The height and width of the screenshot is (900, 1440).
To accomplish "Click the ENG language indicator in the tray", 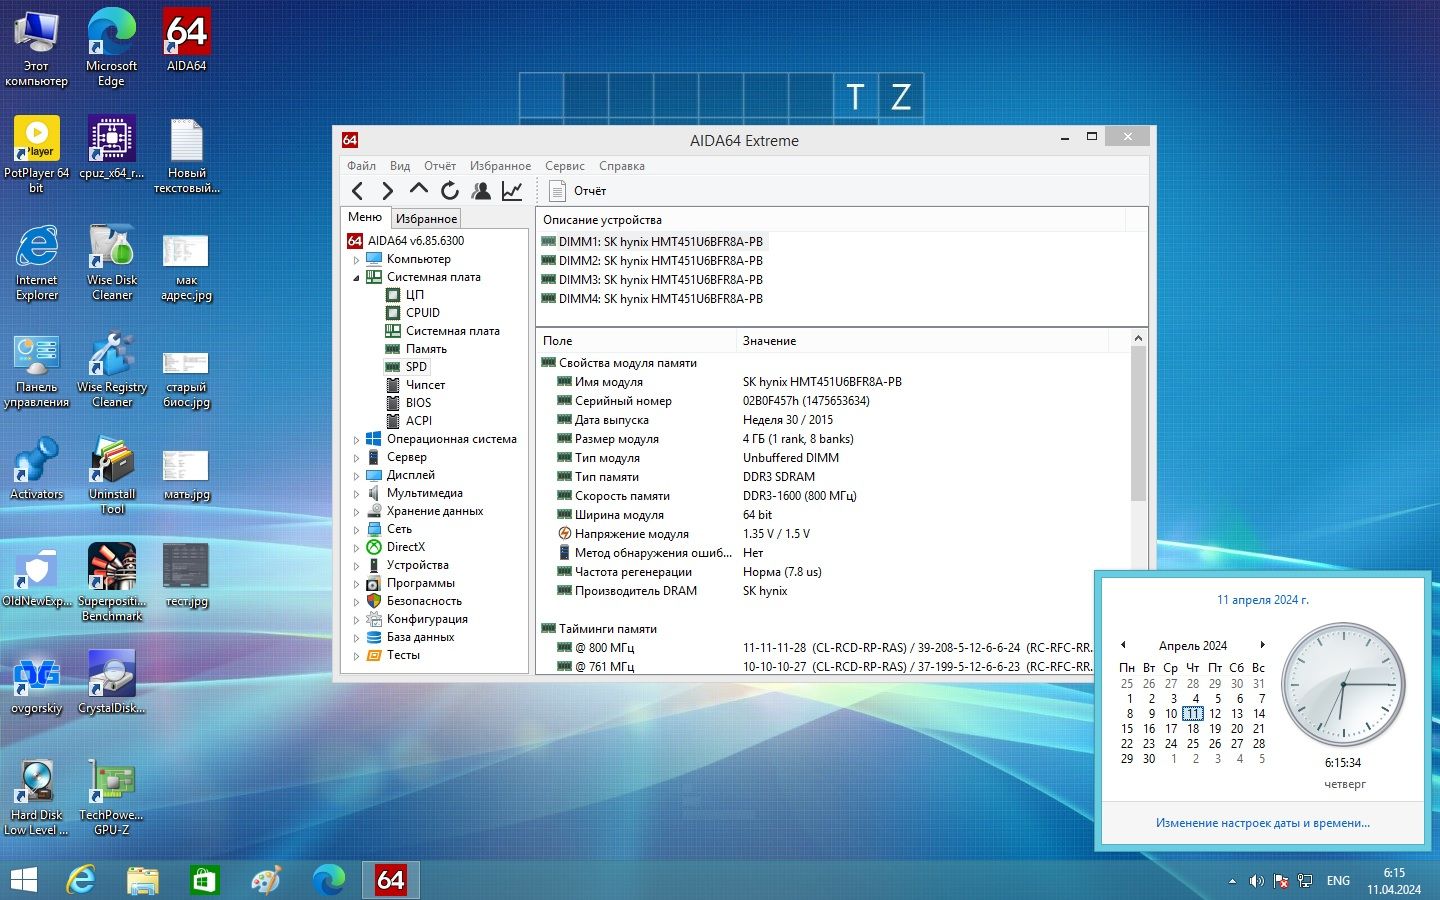I will click(x=1338, y=881).
